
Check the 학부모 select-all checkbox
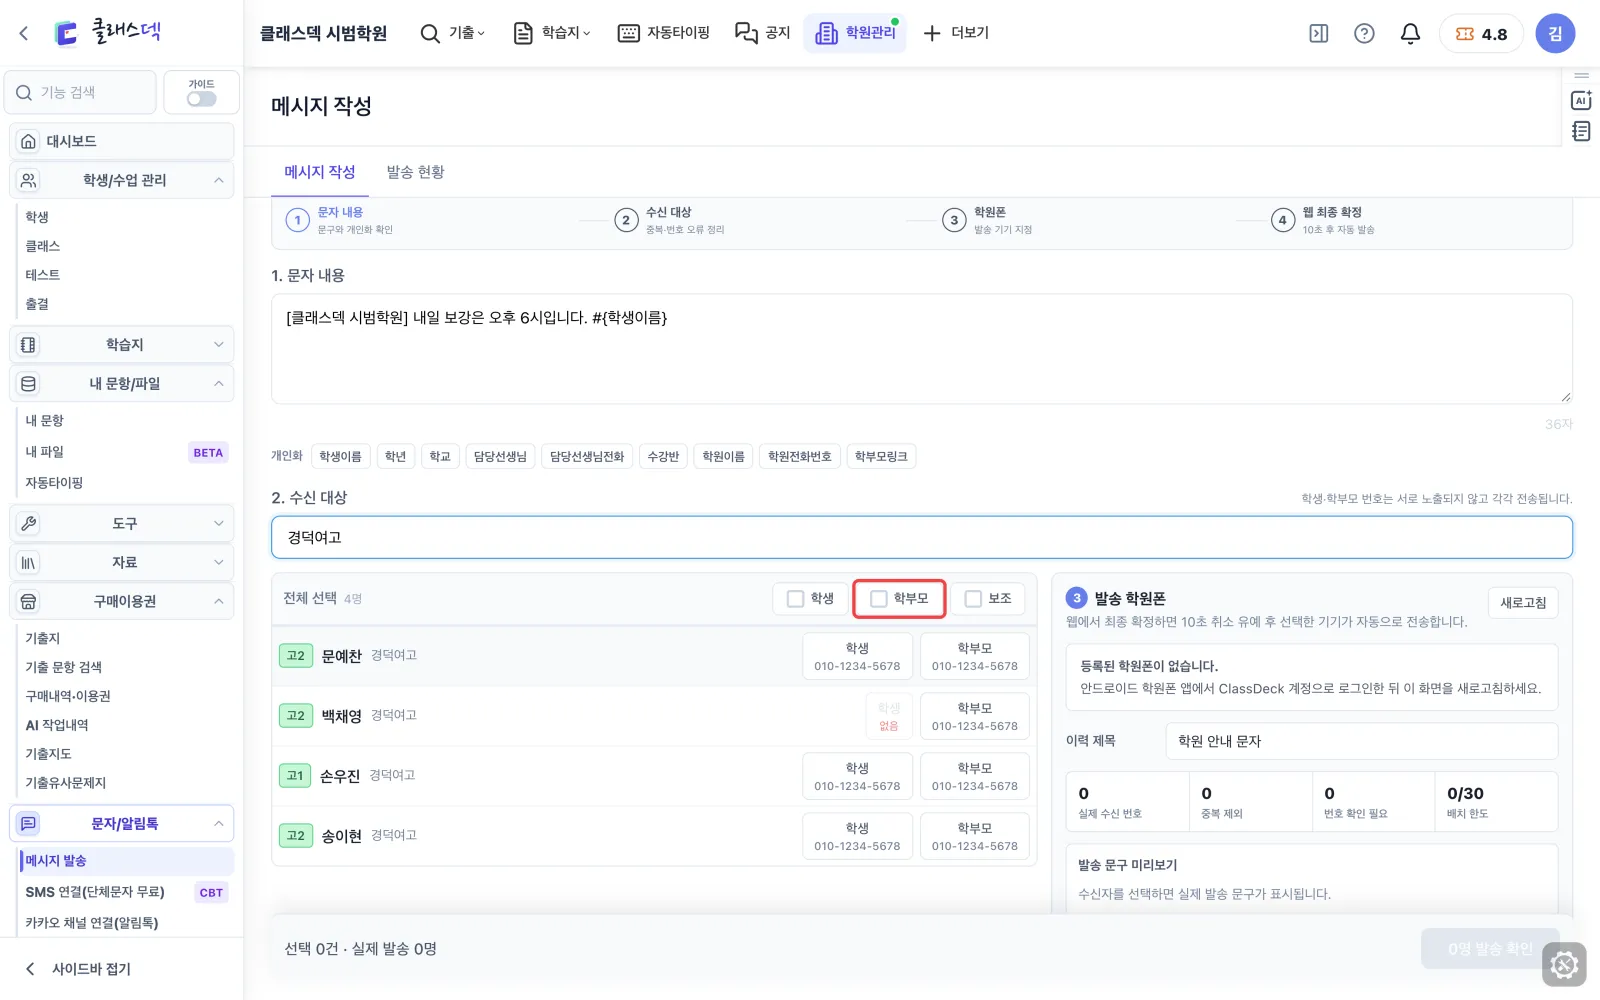coord(879,598)
